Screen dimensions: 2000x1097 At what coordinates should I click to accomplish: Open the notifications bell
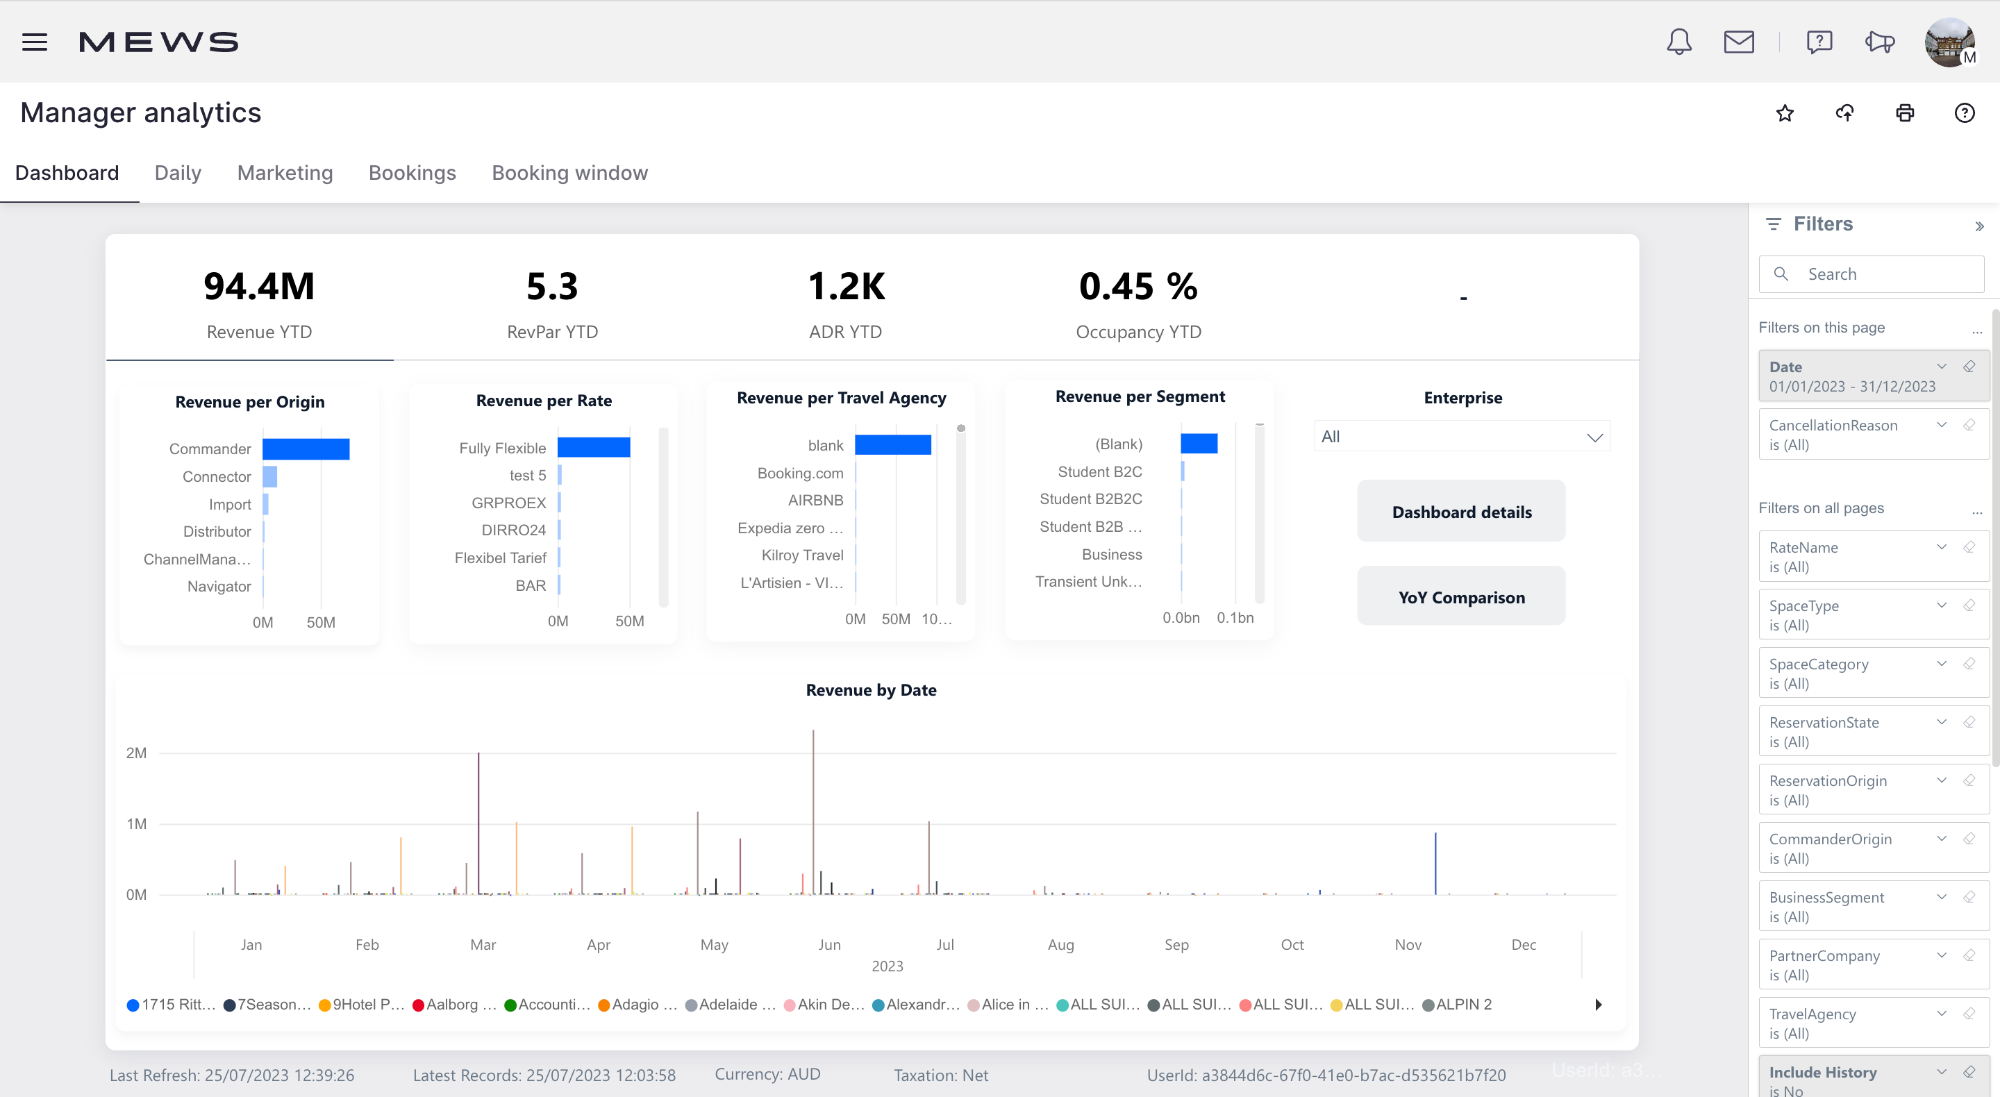click(x=1679, y=42)
